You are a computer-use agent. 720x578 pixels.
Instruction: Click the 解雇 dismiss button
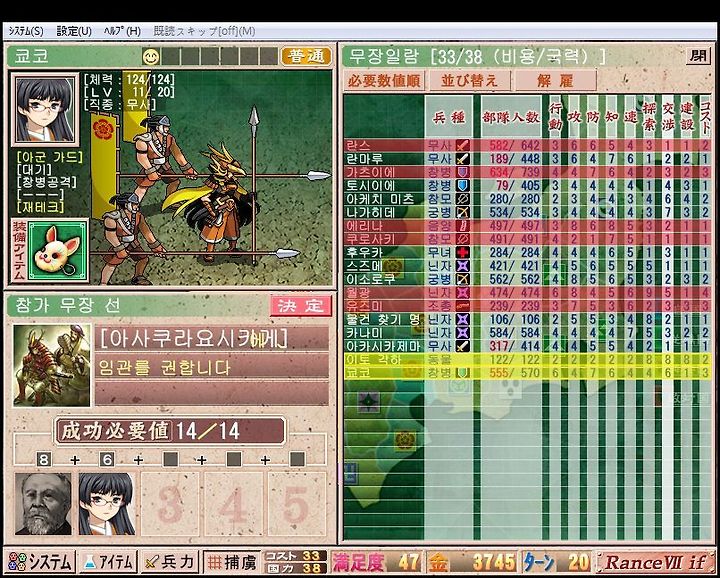pyautogui.click(x=555, y=81)
